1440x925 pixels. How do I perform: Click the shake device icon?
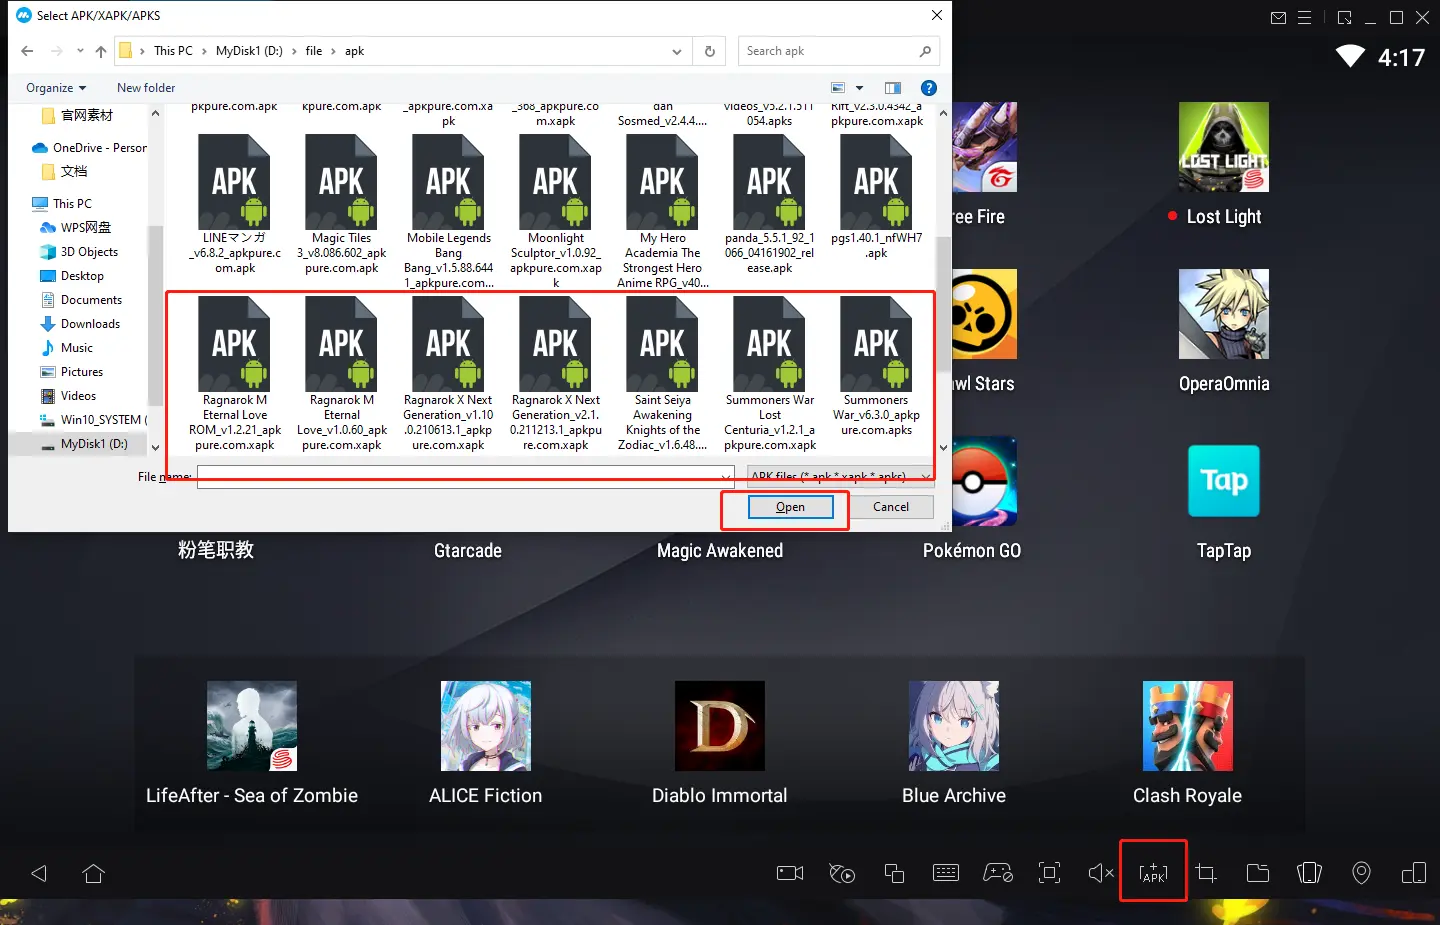(1310, 873)
